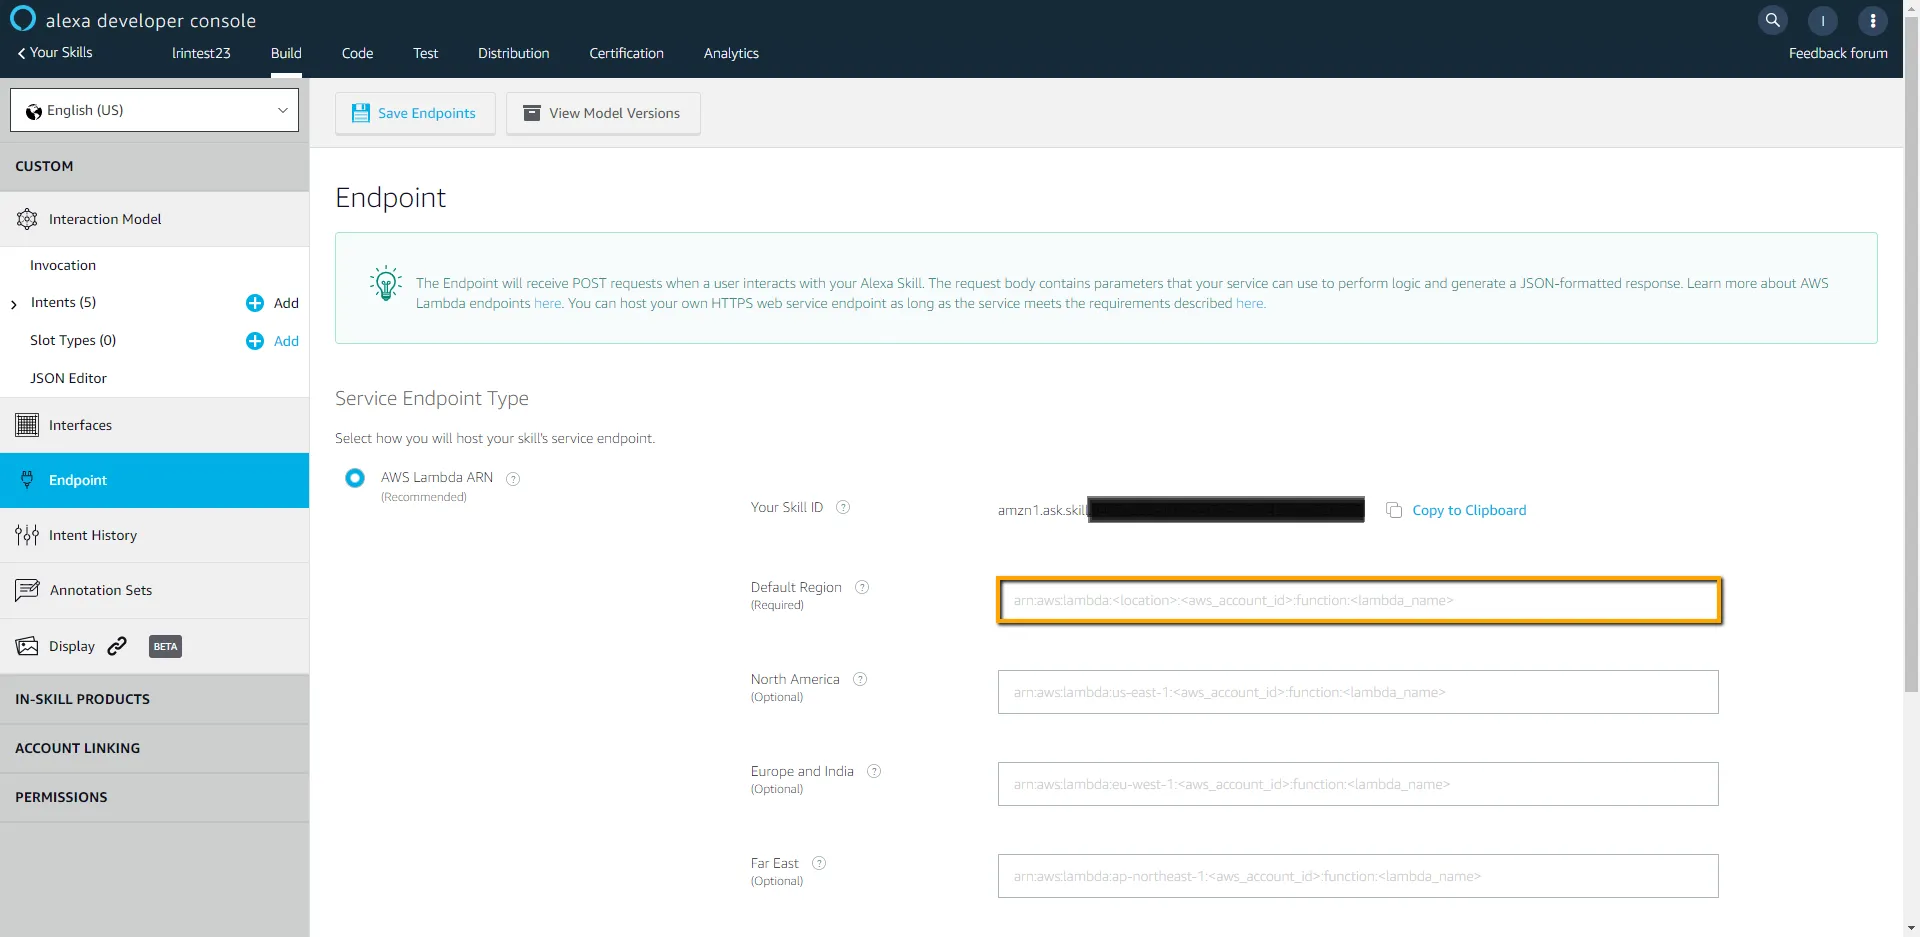Click the Add plus icon beside Intents
The width and height of the screenshot is (1920, 937).
tap(253, 303)
